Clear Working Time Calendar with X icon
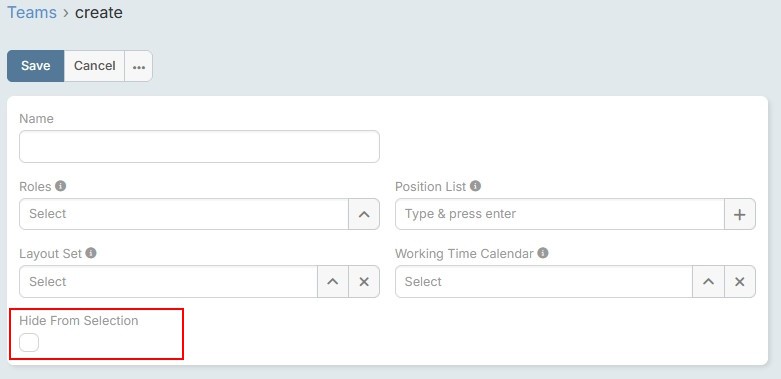 (740, 281)
